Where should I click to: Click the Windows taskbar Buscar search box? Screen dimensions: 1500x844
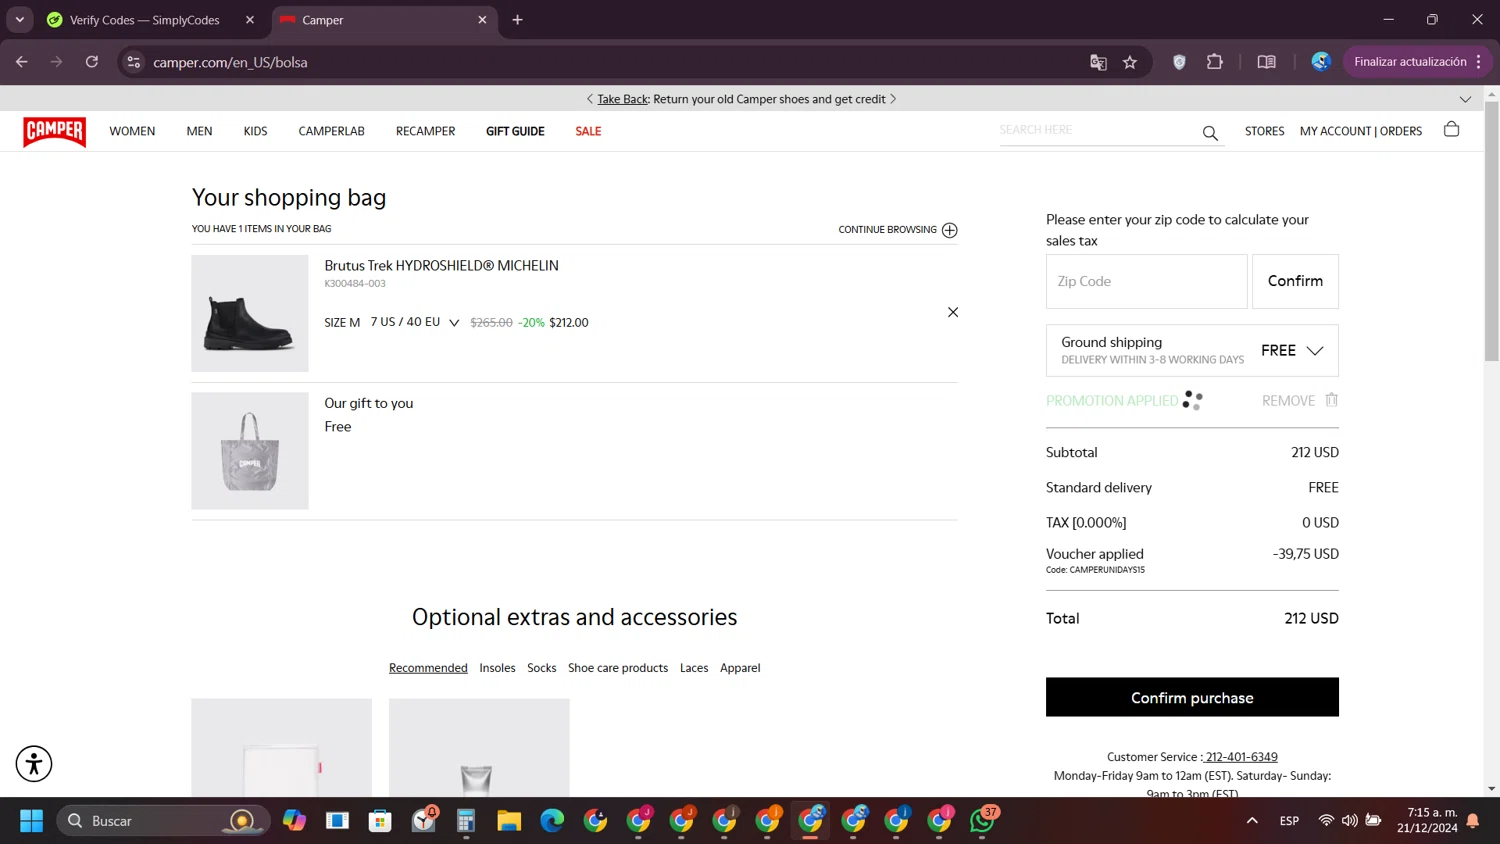click(163, 821)
